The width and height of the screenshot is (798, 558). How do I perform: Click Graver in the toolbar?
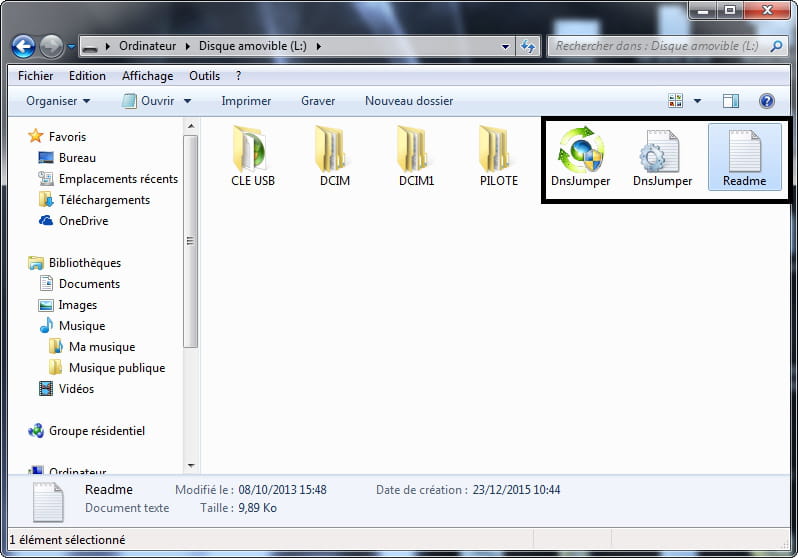(318, 101)
